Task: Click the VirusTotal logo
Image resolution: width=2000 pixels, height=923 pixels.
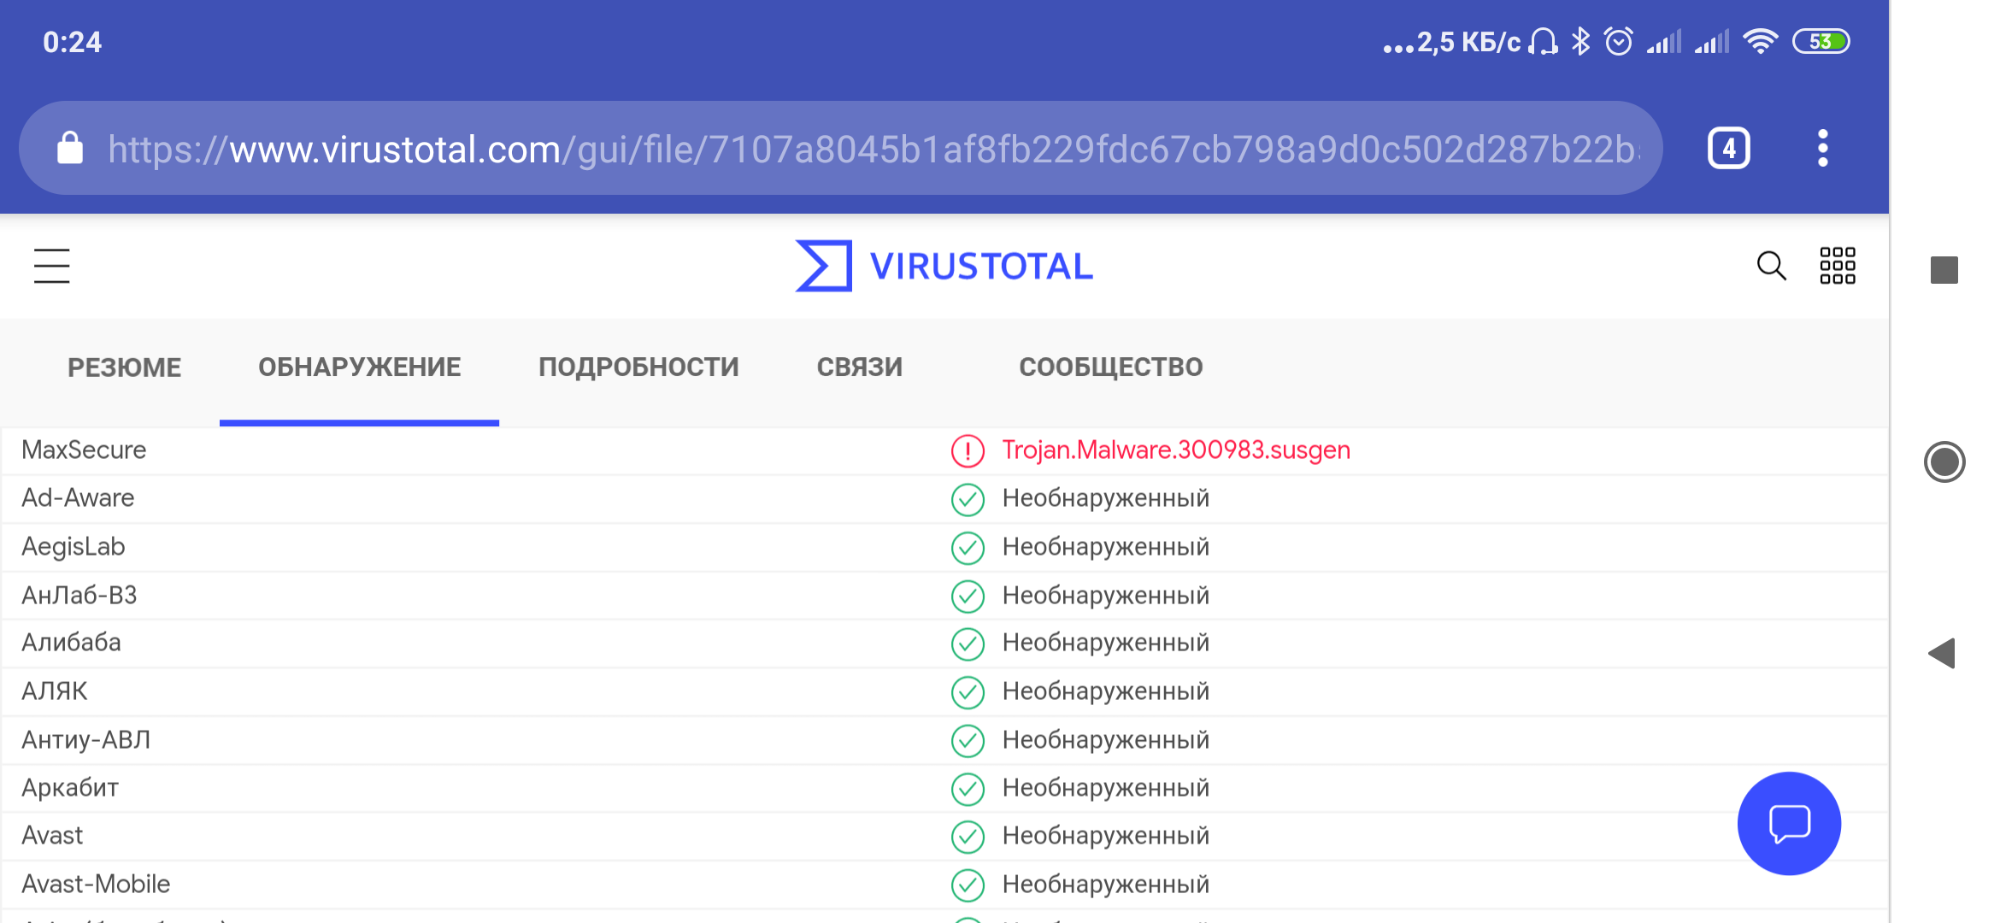Action: pos(944,266)
